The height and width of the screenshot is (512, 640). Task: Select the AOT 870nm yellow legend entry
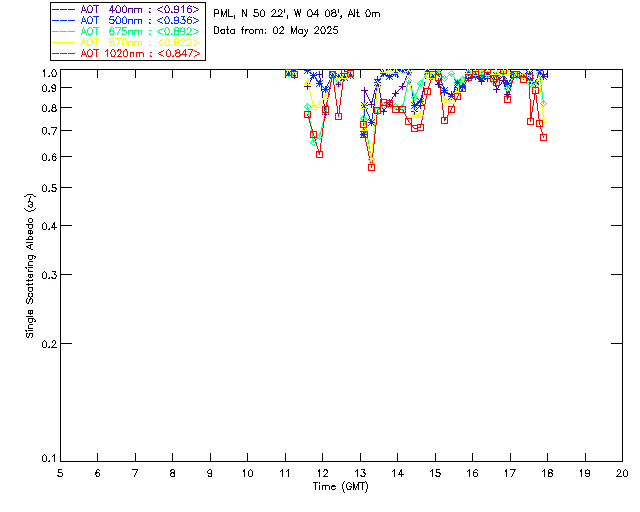coord(127,42)
